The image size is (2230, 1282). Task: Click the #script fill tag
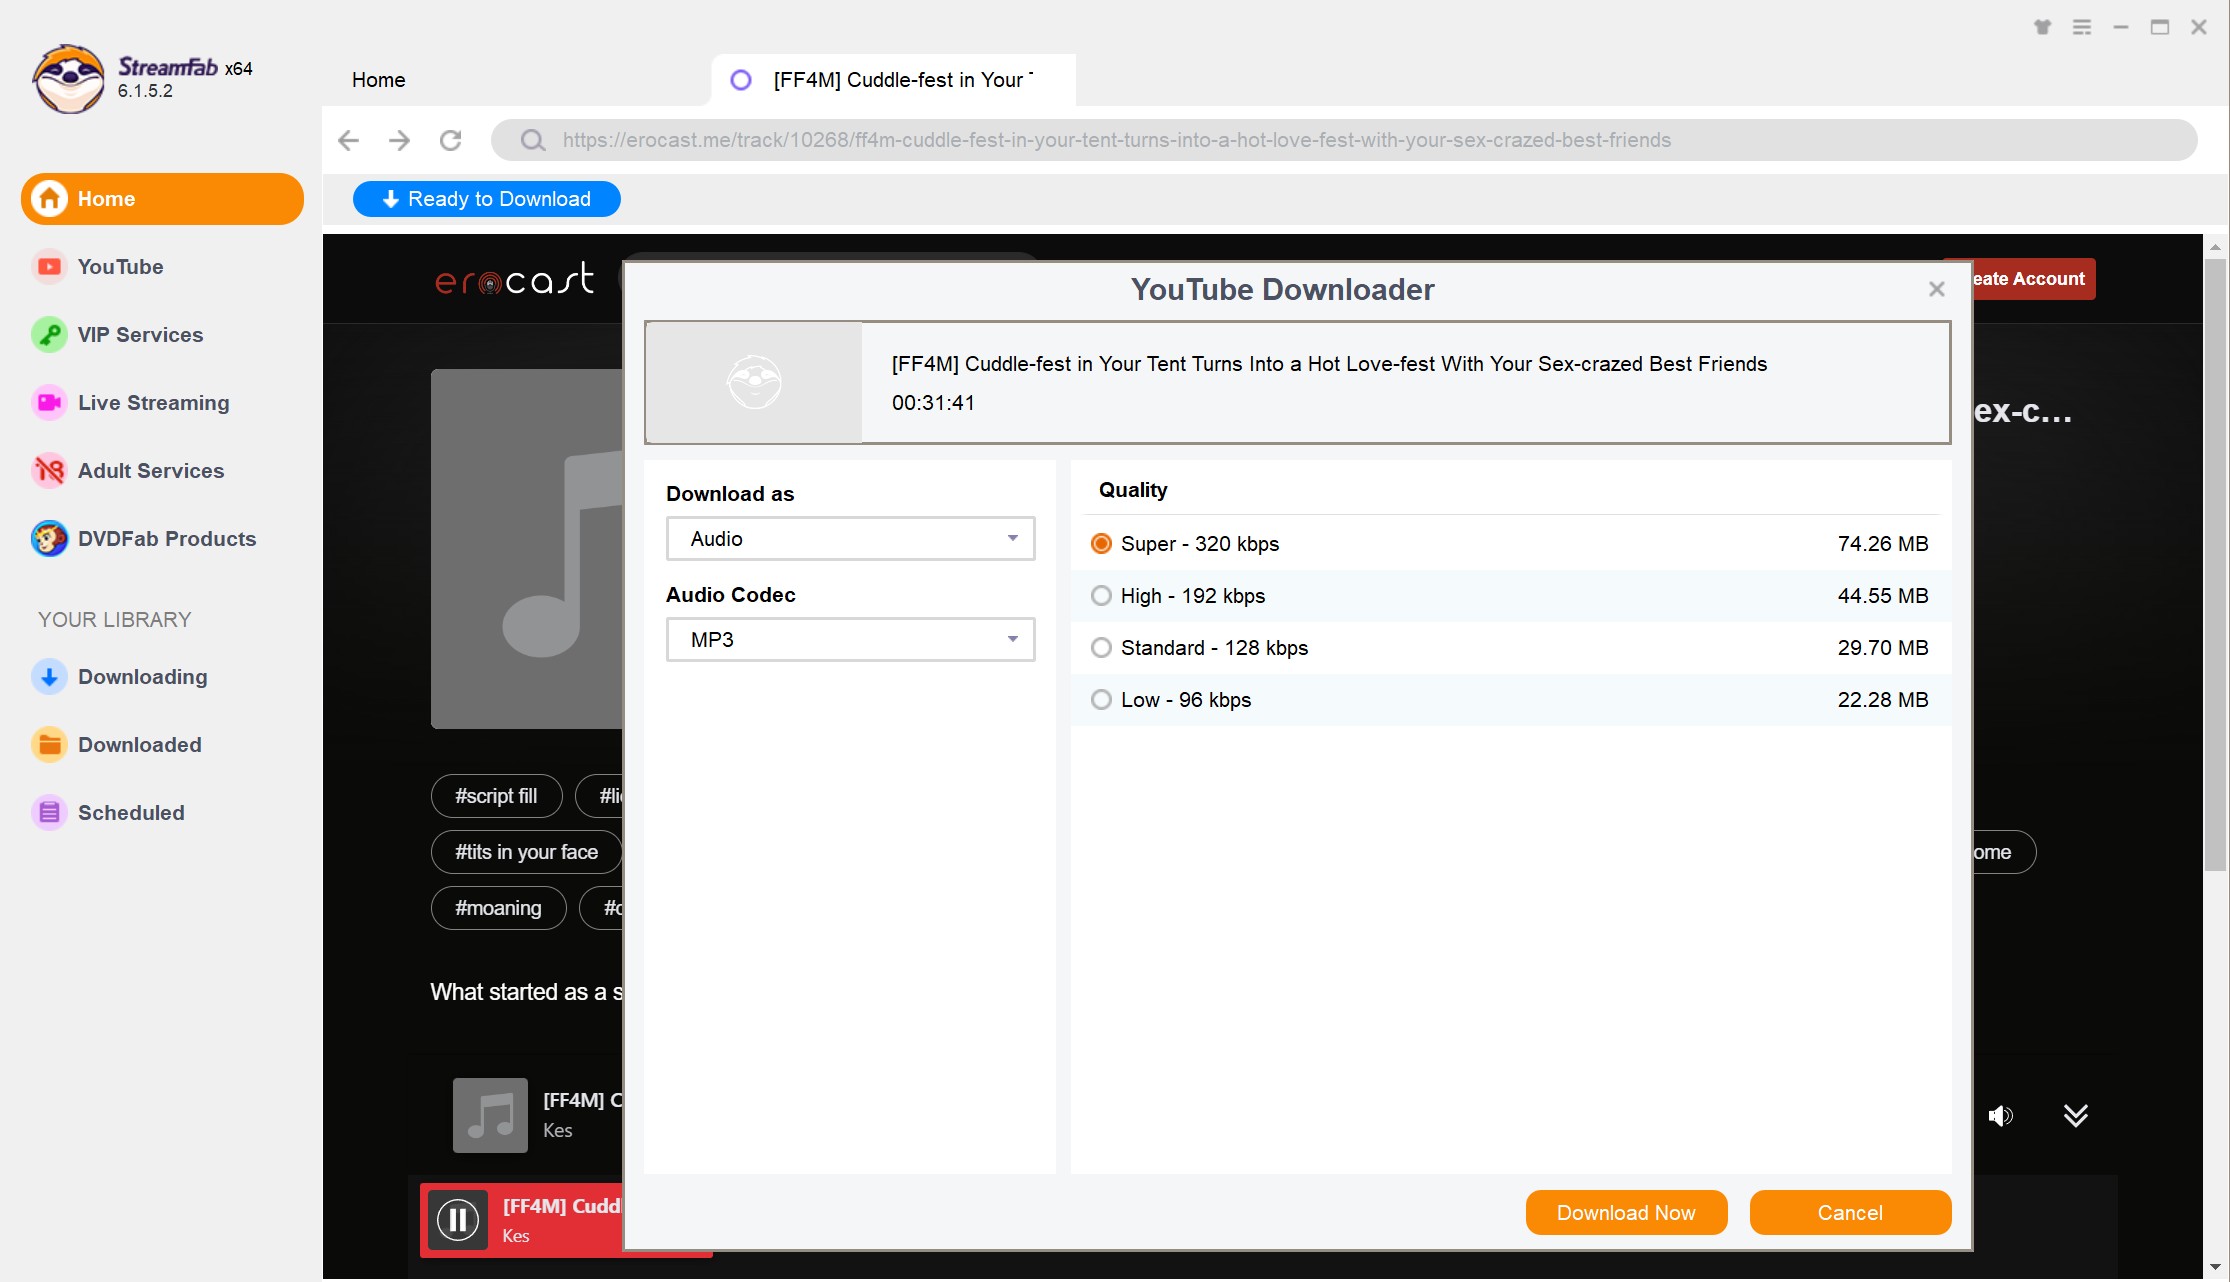[x=496, y=796]
